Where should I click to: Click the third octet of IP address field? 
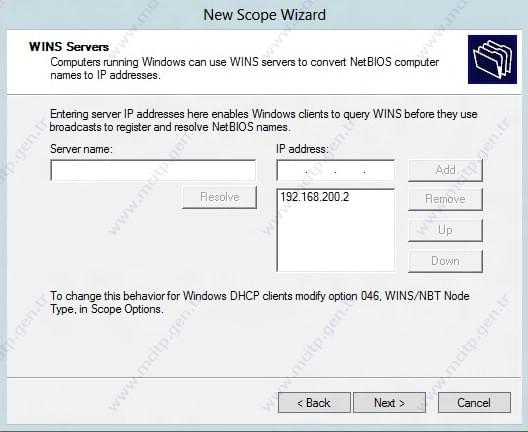350,171
